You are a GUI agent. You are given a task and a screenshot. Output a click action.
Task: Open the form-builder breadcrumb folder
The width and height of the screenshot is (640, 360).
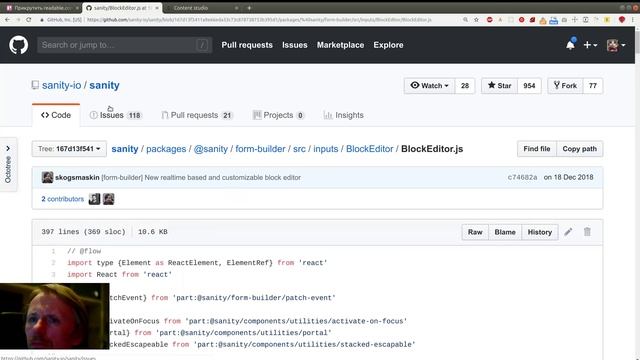pyautogui.click(x=260, y=149)
